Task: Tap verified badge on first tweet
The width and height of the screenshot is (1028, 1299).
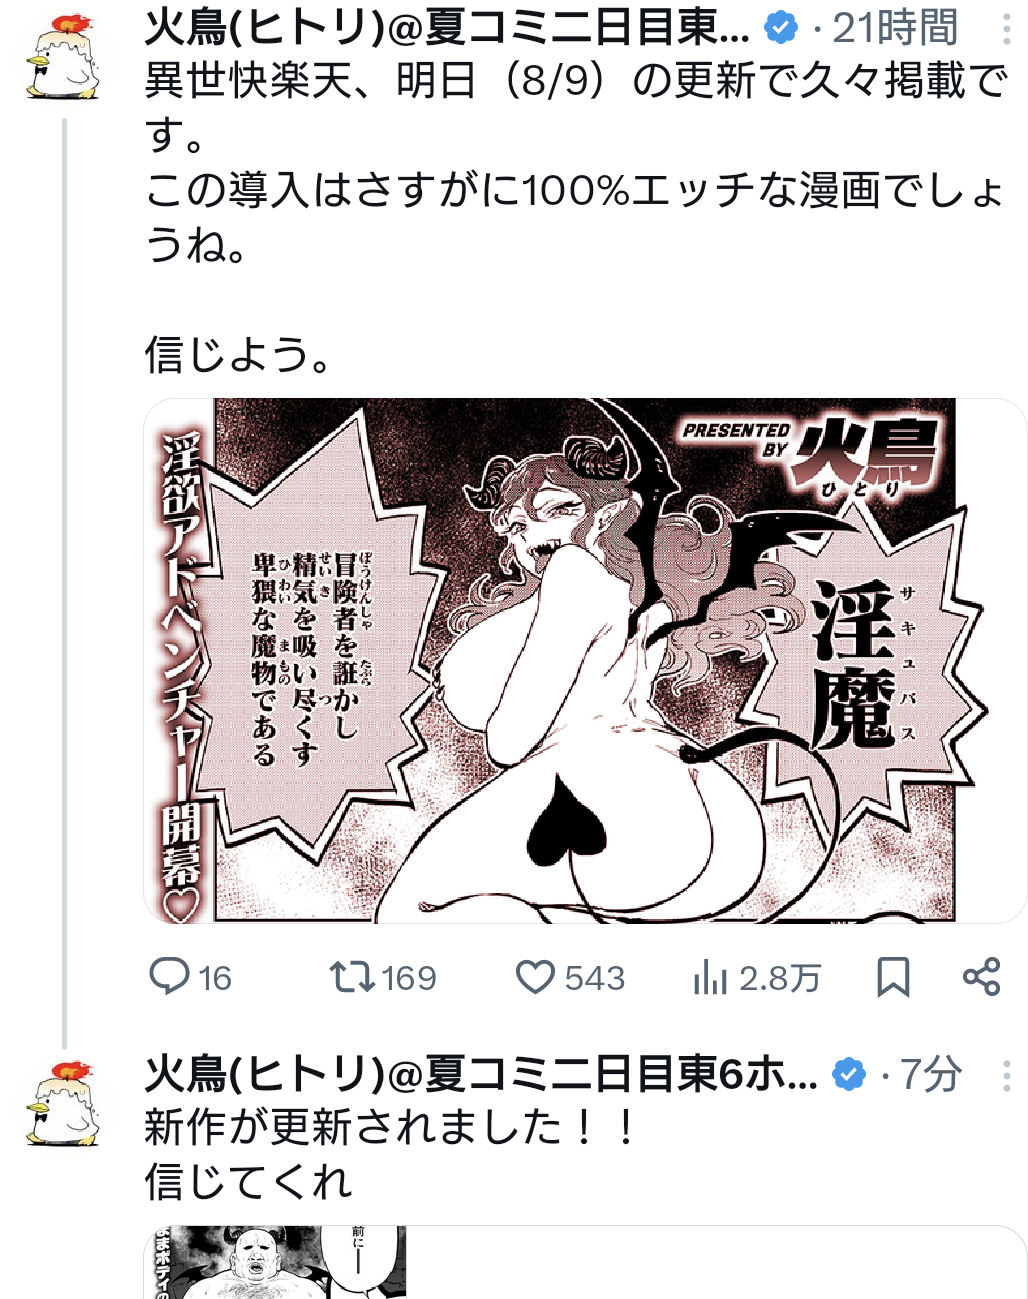Action: point(781,29)
